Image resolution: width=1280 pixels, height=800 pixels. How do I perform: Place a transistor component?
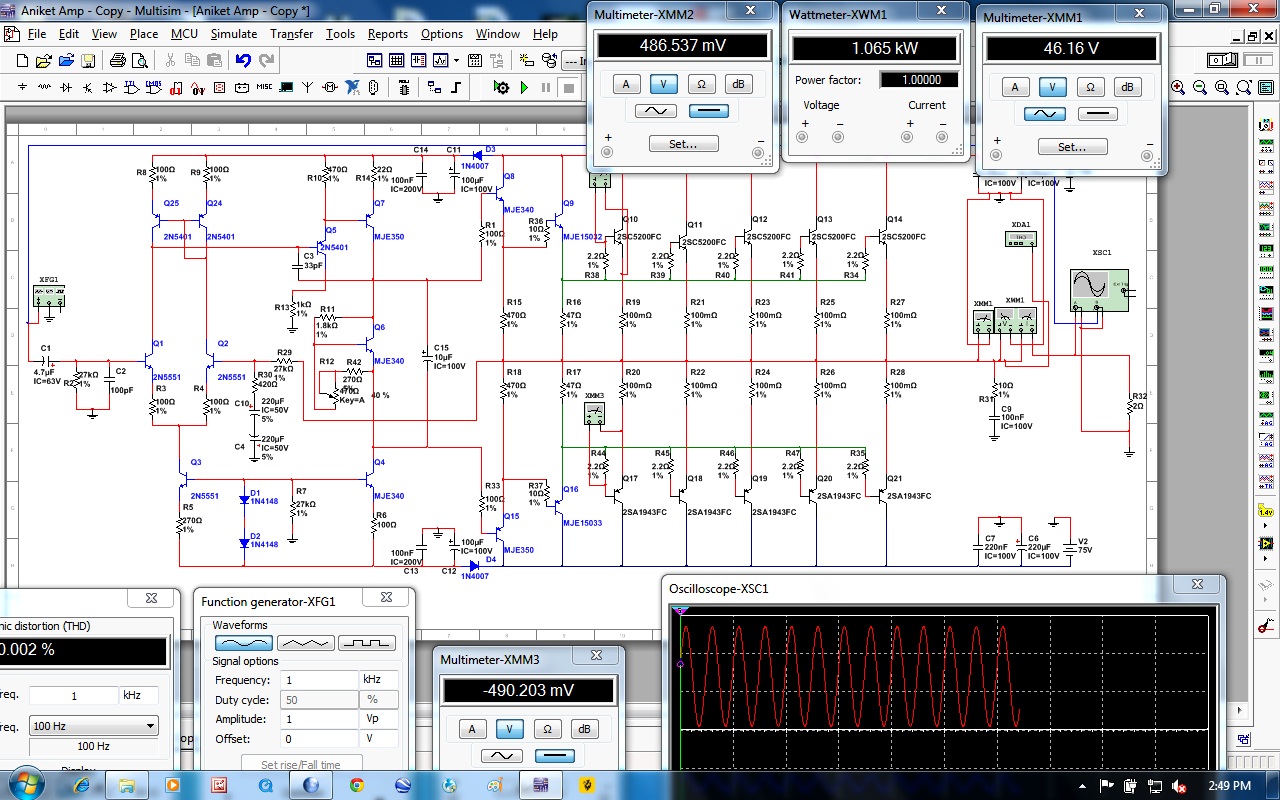click(x=88, y=87)
